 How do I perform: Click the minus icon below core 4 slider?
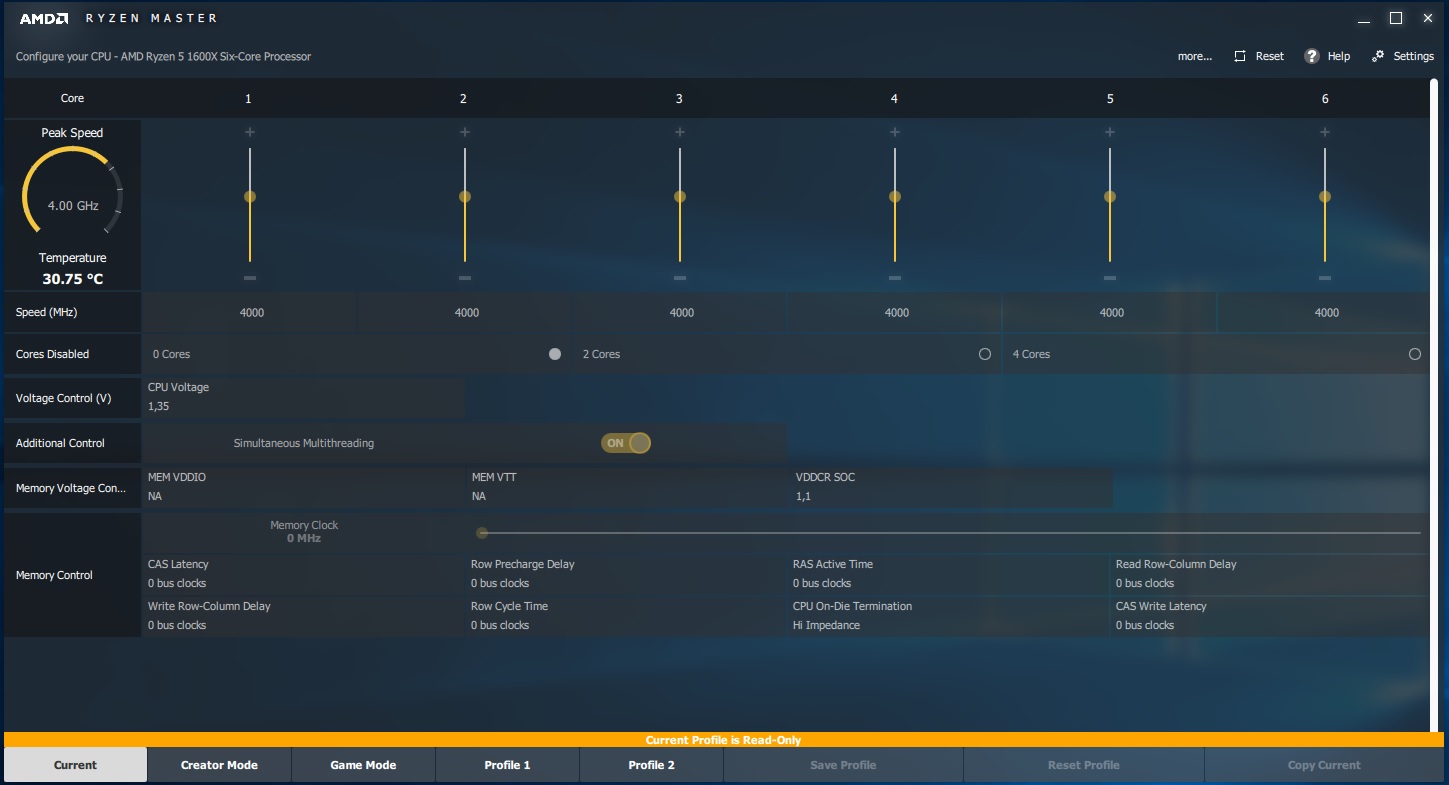(x=895, y=278)
